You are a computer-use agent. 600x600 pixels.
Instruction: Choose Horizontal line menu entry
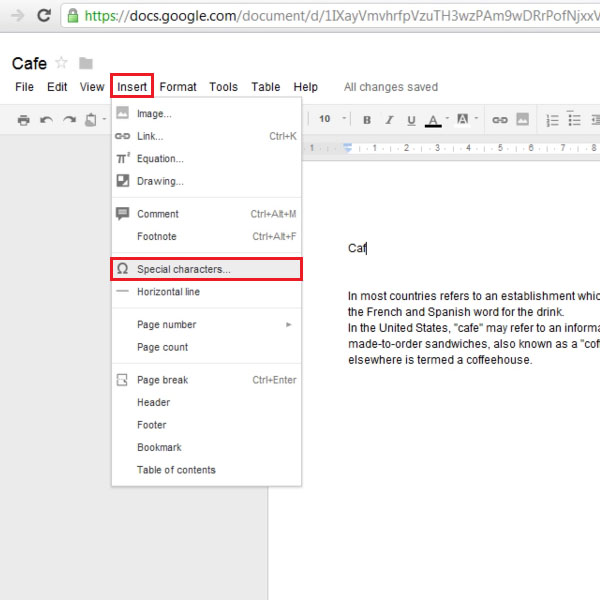click(x=207, y=292)
